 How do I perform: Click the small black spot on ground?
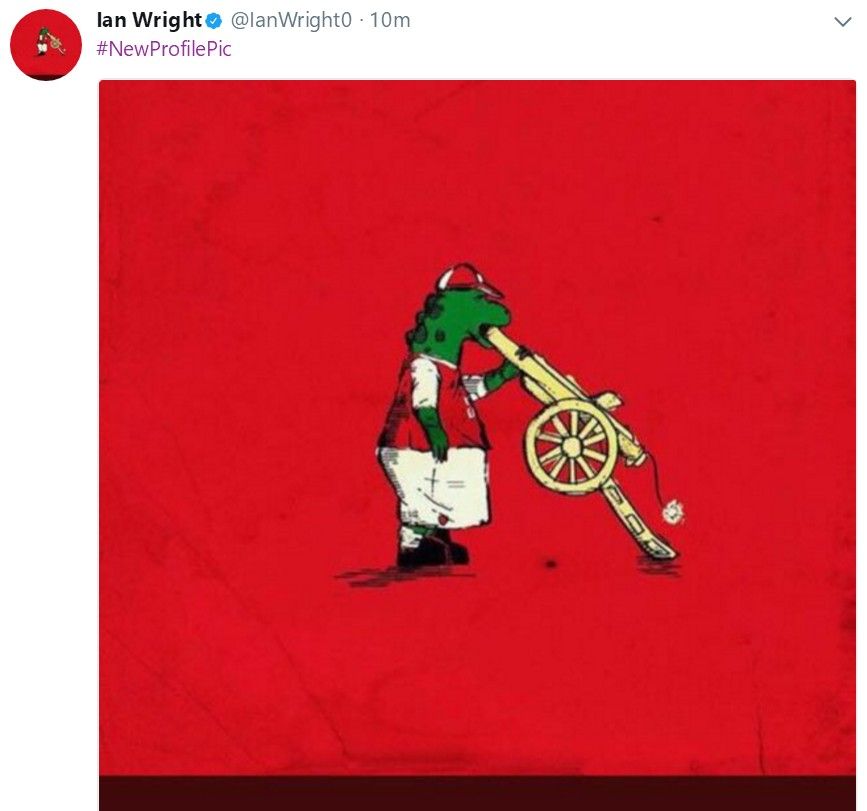pyautogui.click(x=550, y=564)
